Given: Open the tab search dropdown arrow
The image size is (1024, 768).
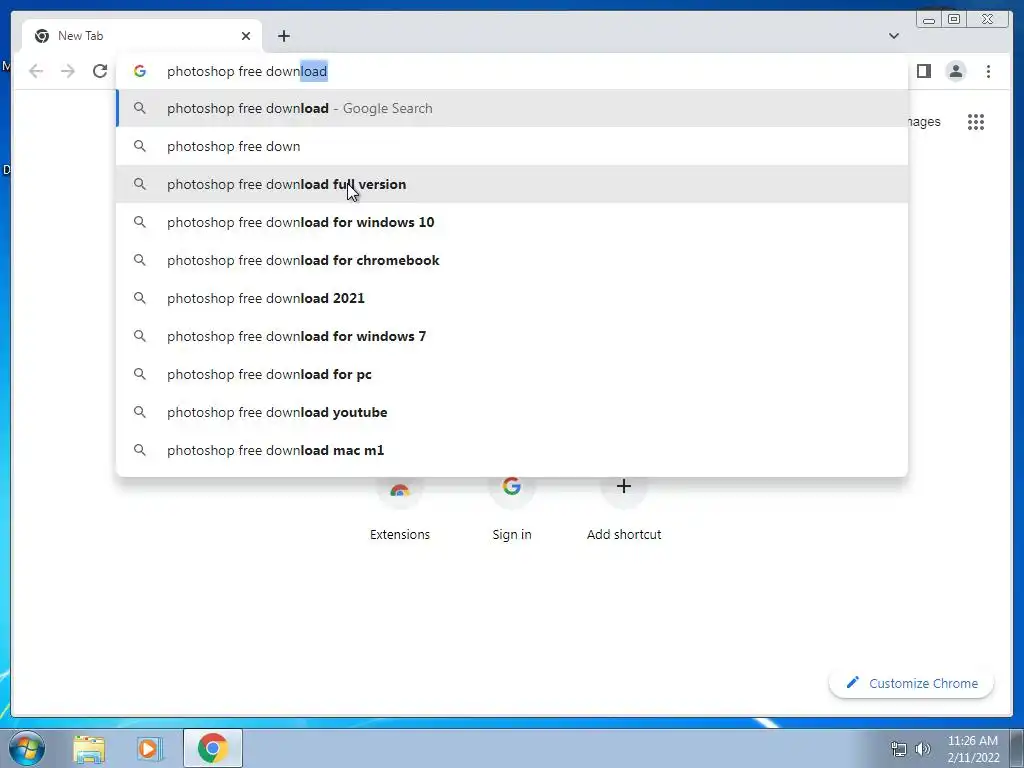Looking at the screenshot, I should tap(893, 36).
